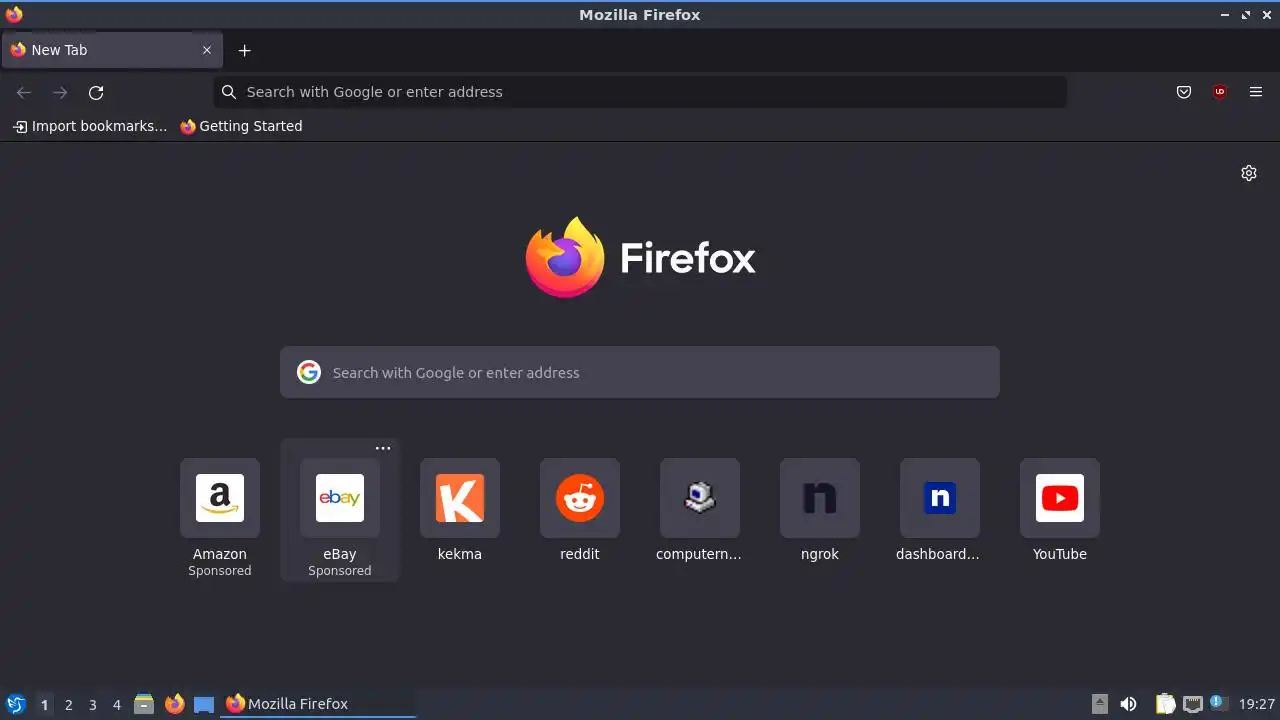
Task: Open the Firefox application hamburger menu
Action: [1256, 92]
